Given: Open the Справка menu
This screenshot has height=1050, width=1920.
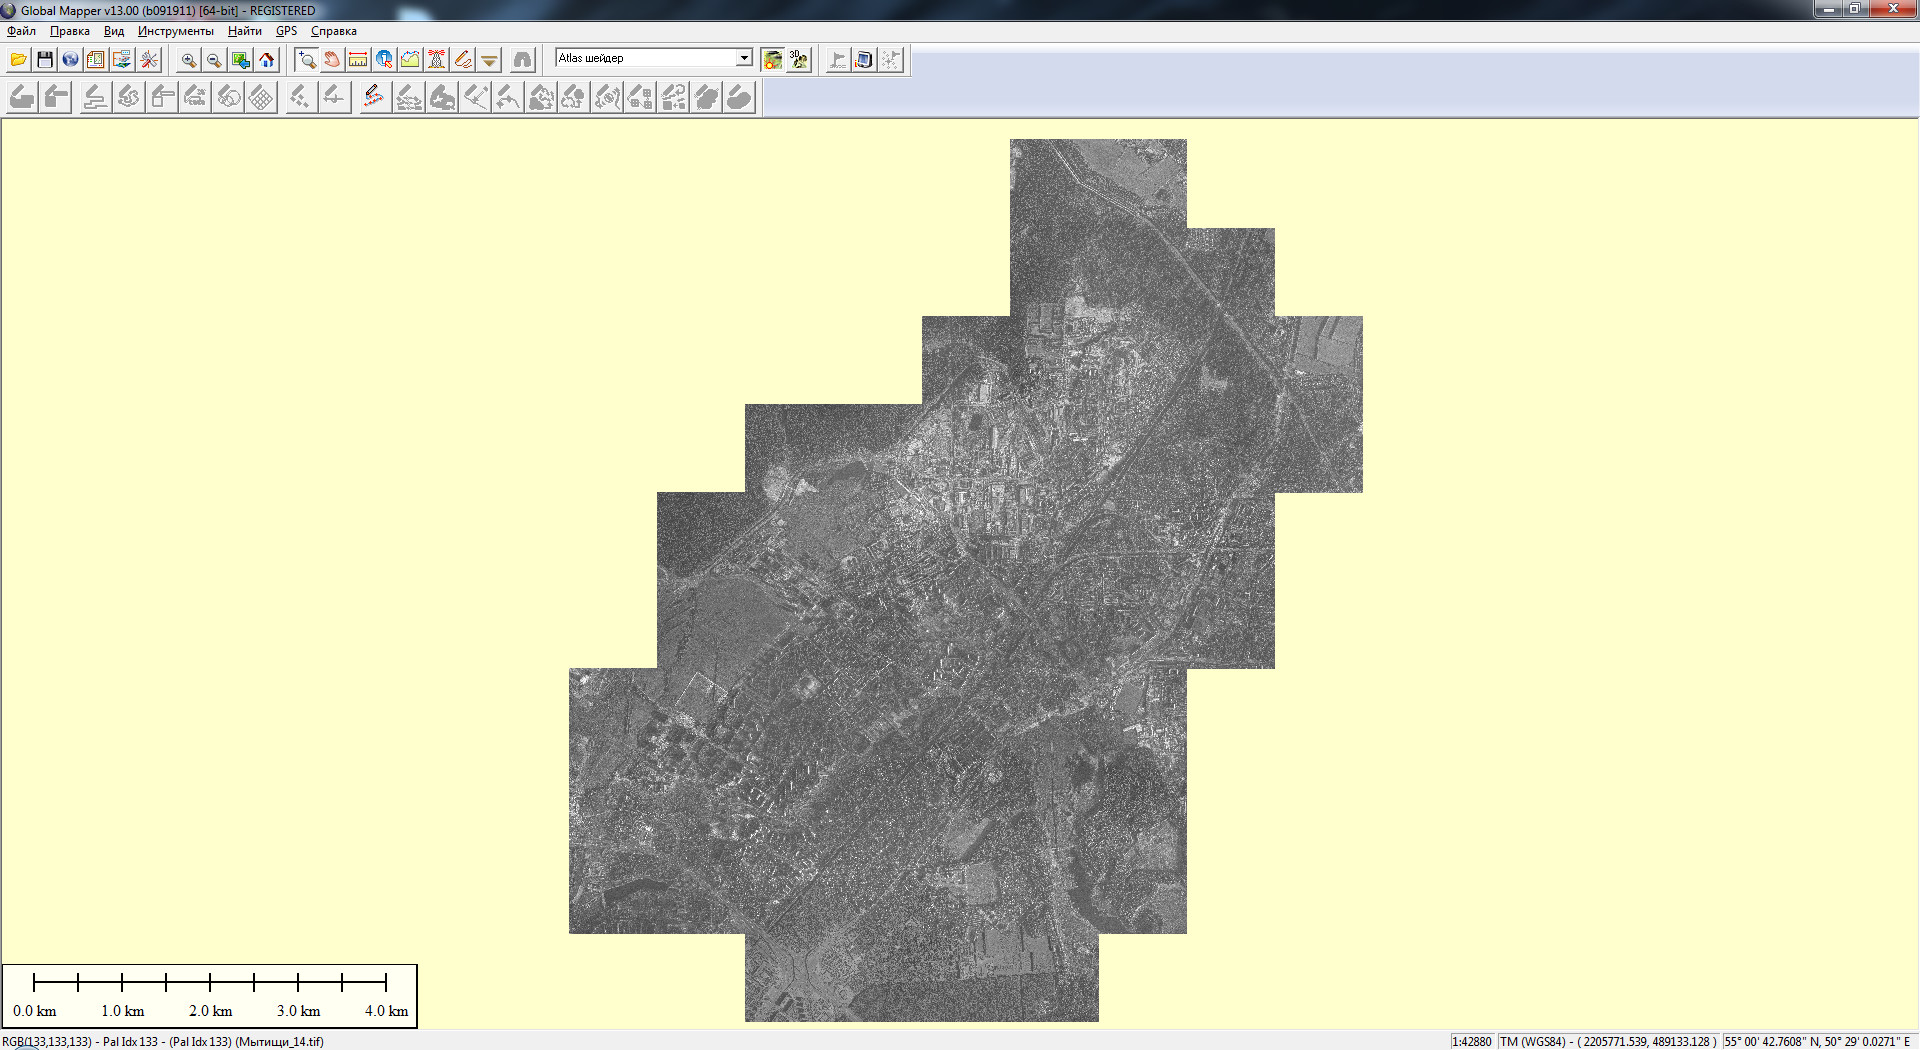Looking at the screenshot, I should [333, 31].
